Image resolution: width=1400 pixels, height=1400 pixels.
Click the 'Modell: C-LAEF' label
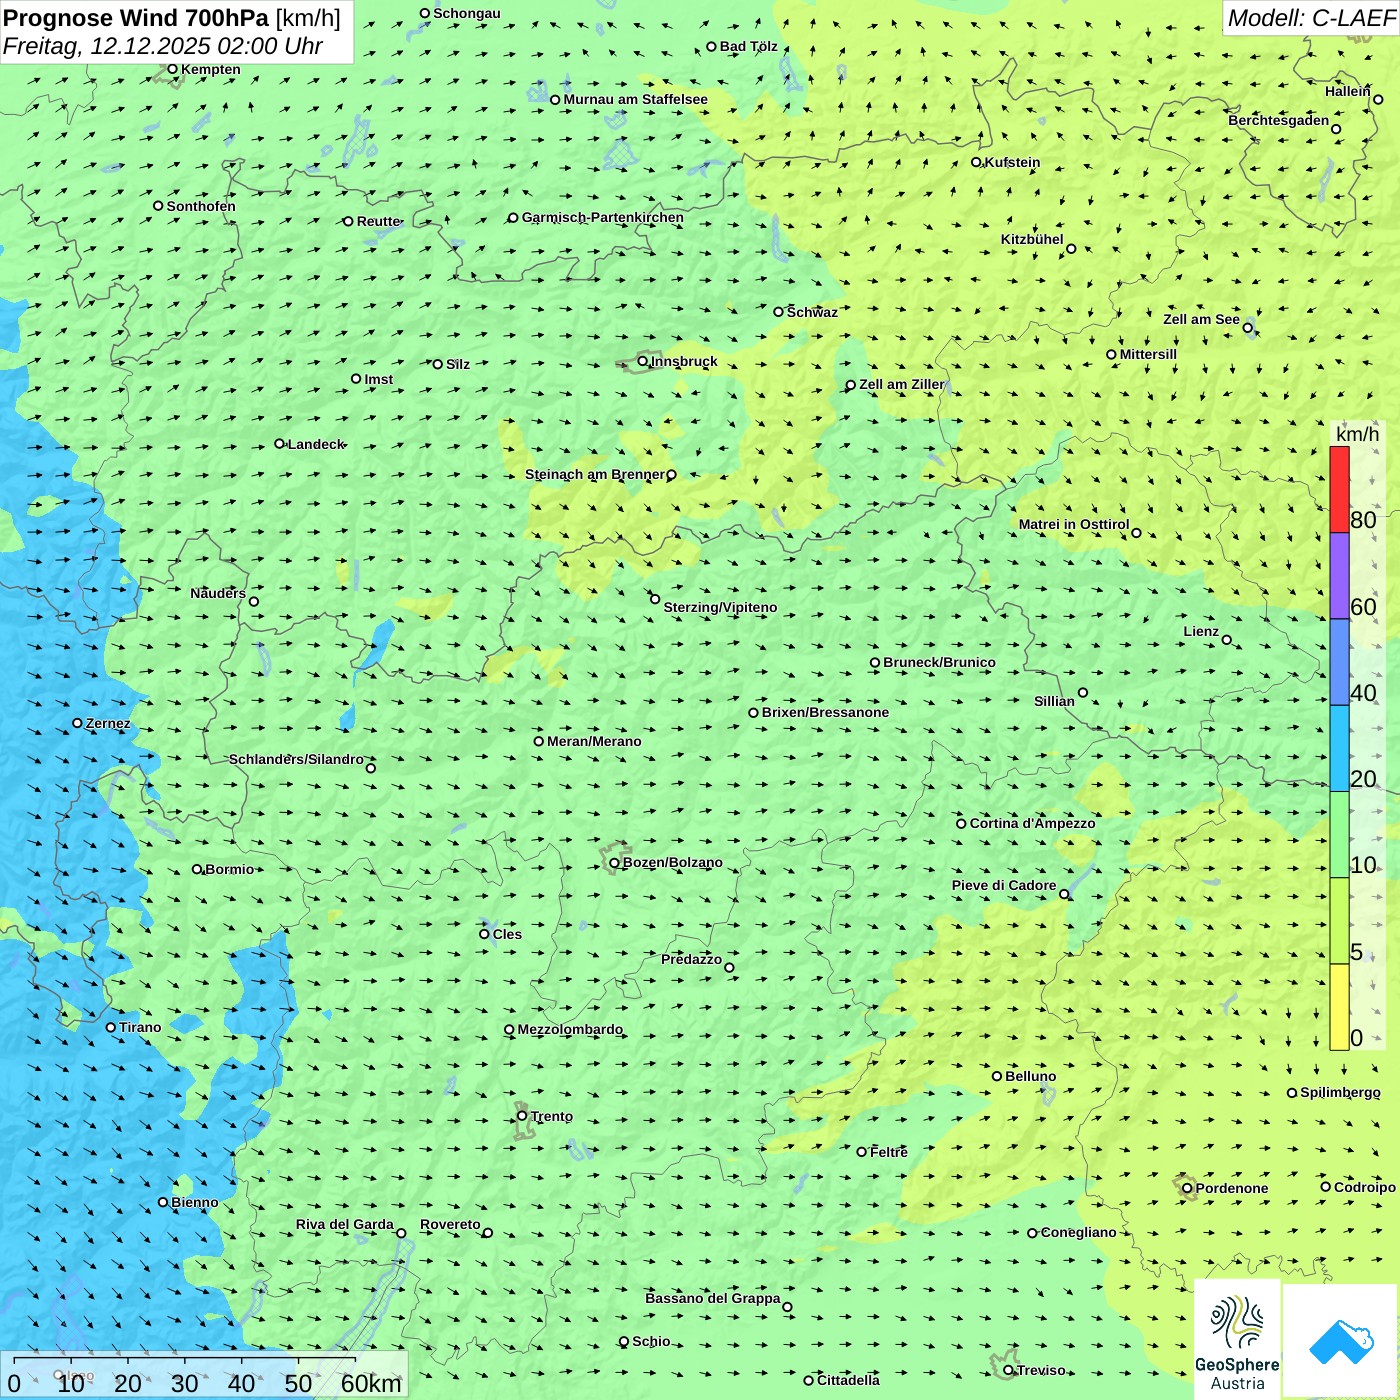1311,18
